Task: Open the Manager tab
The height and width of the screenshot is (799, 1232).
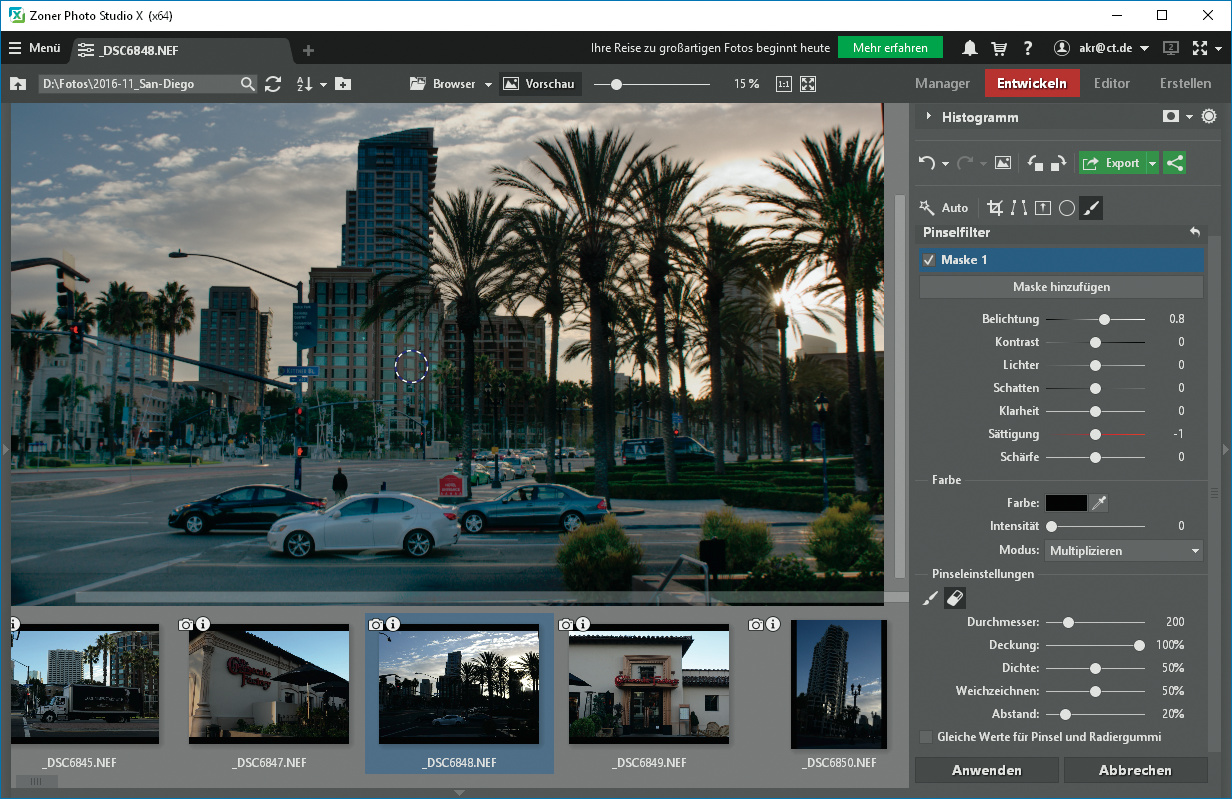Action: pyautogui.click(x=942, y=84)
